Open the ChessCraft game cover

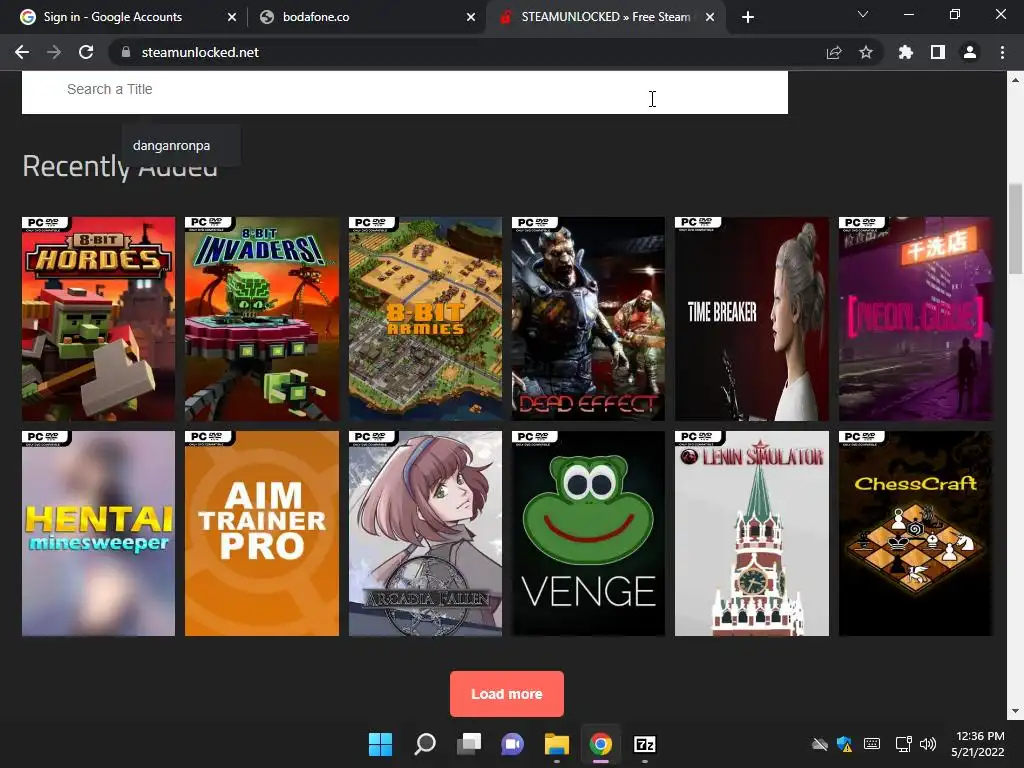coord(915,533)
